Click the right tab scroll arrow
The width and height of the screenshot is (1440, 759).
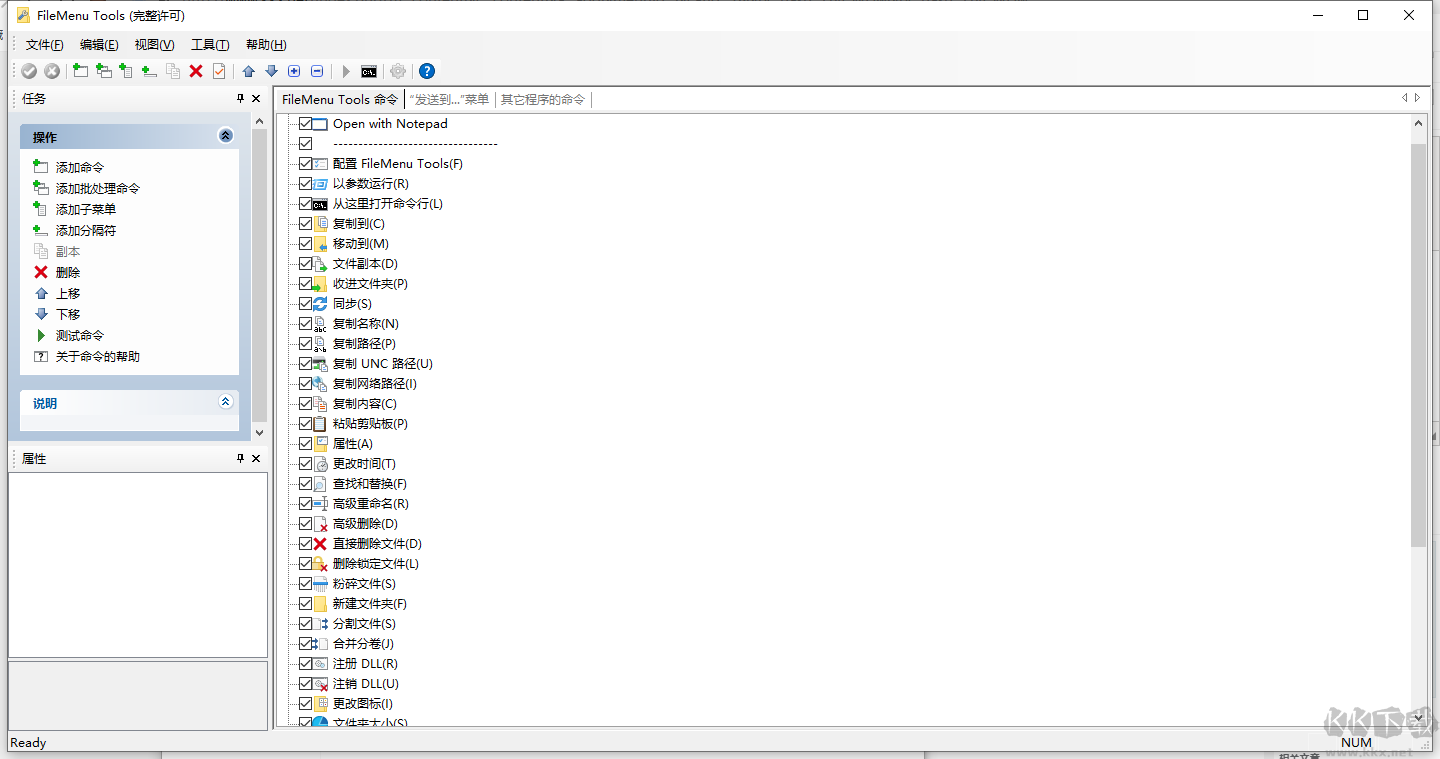(x=1418, y=99)
